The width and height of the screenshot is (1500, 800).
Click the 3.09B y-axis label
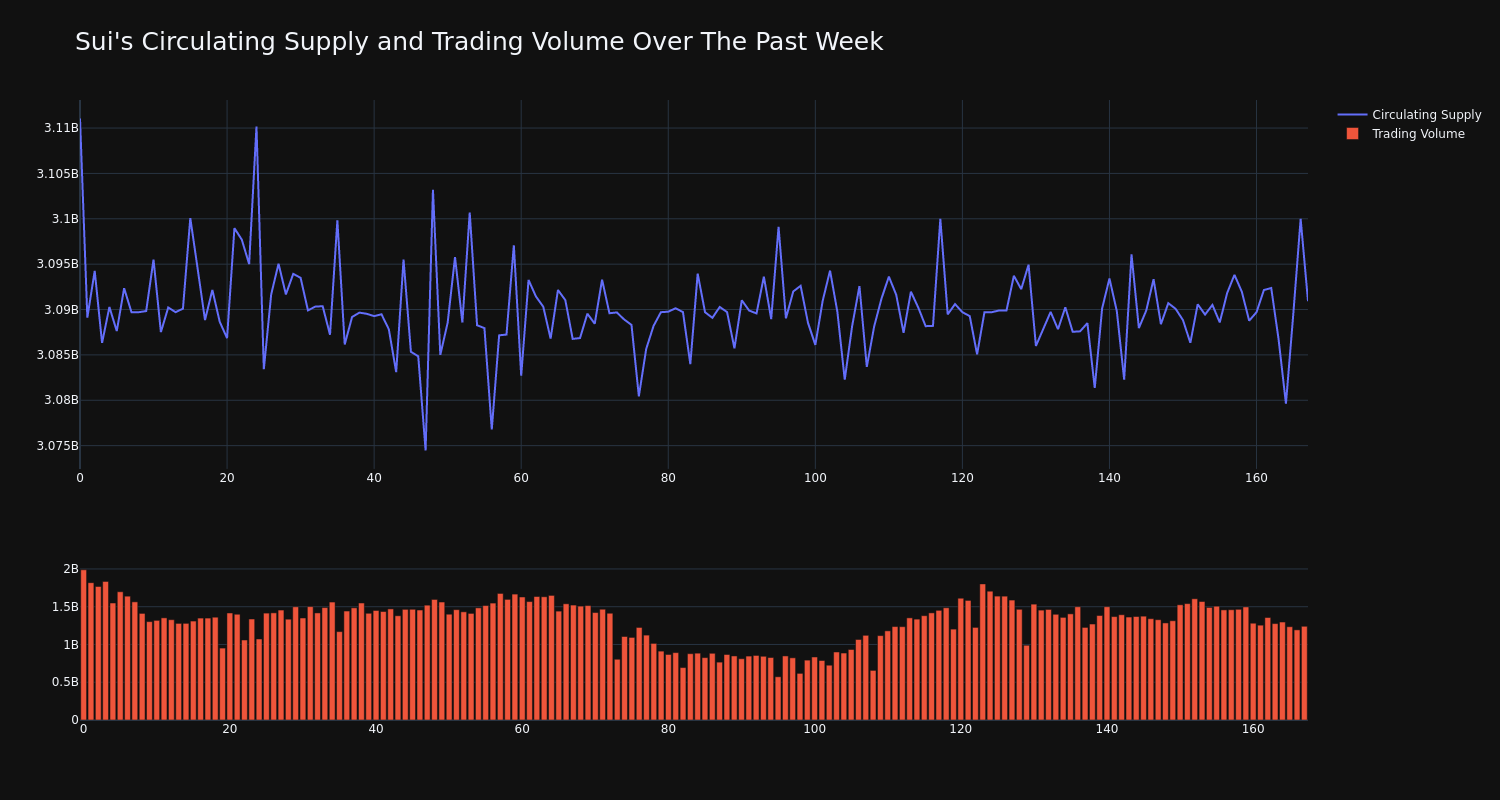coord(61,309)
